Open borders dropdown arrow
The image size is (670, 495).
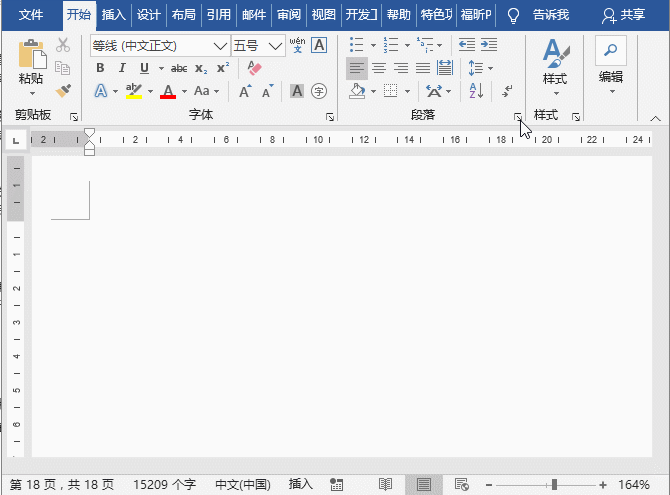pos(407,91)
